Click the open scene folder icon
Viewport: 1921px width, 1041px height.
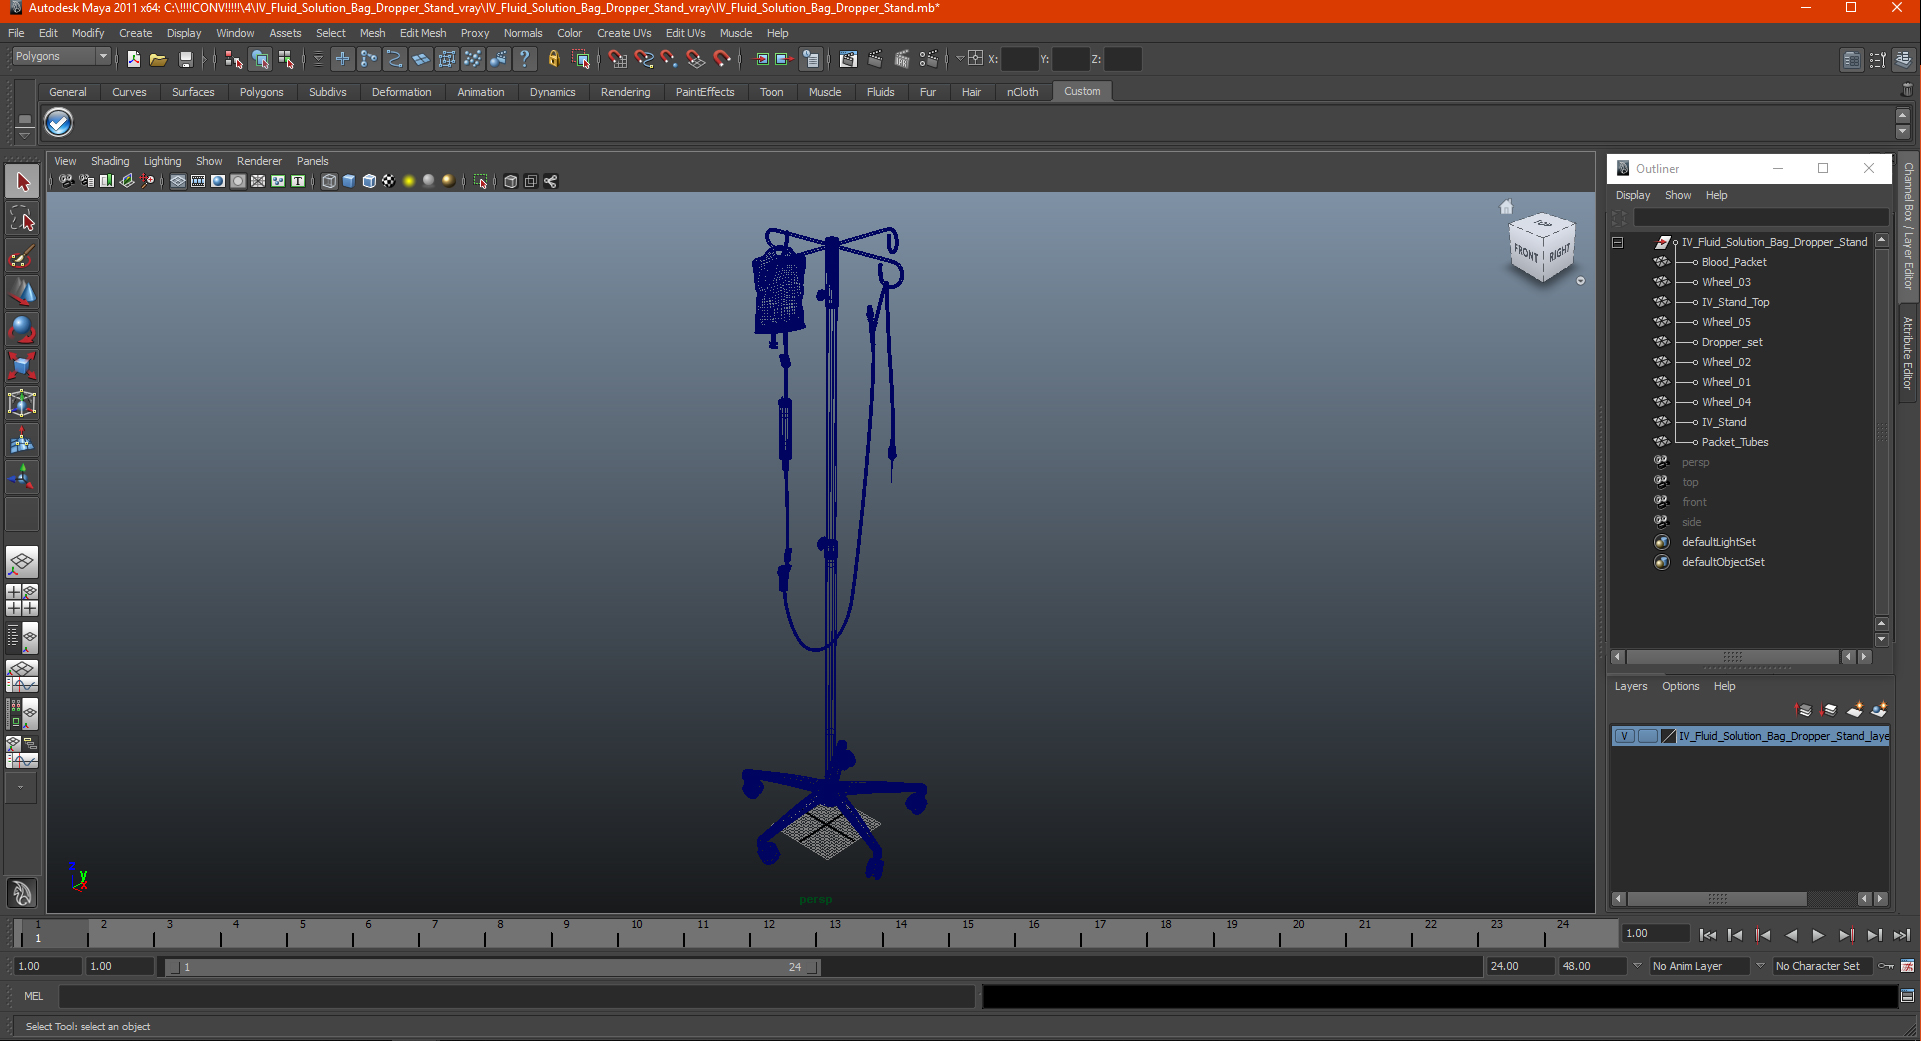coord(158,59)
